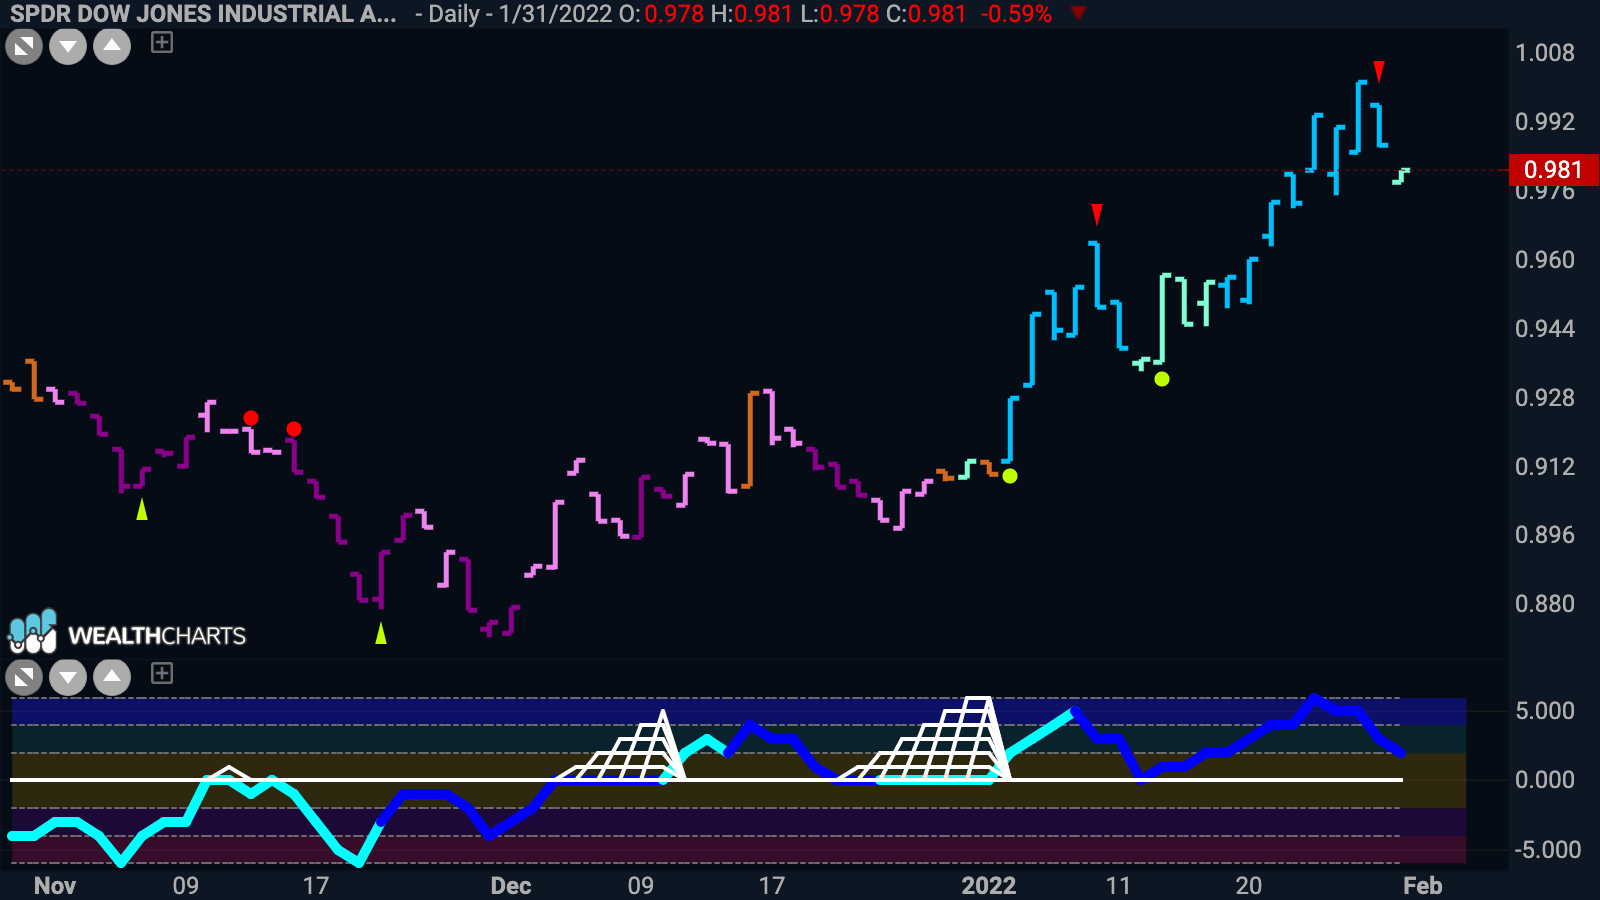Click the 0.960 price axis label
The width and height of the screenshot is (1600, 900).
pyautogui.click(x=1545, y=260)
